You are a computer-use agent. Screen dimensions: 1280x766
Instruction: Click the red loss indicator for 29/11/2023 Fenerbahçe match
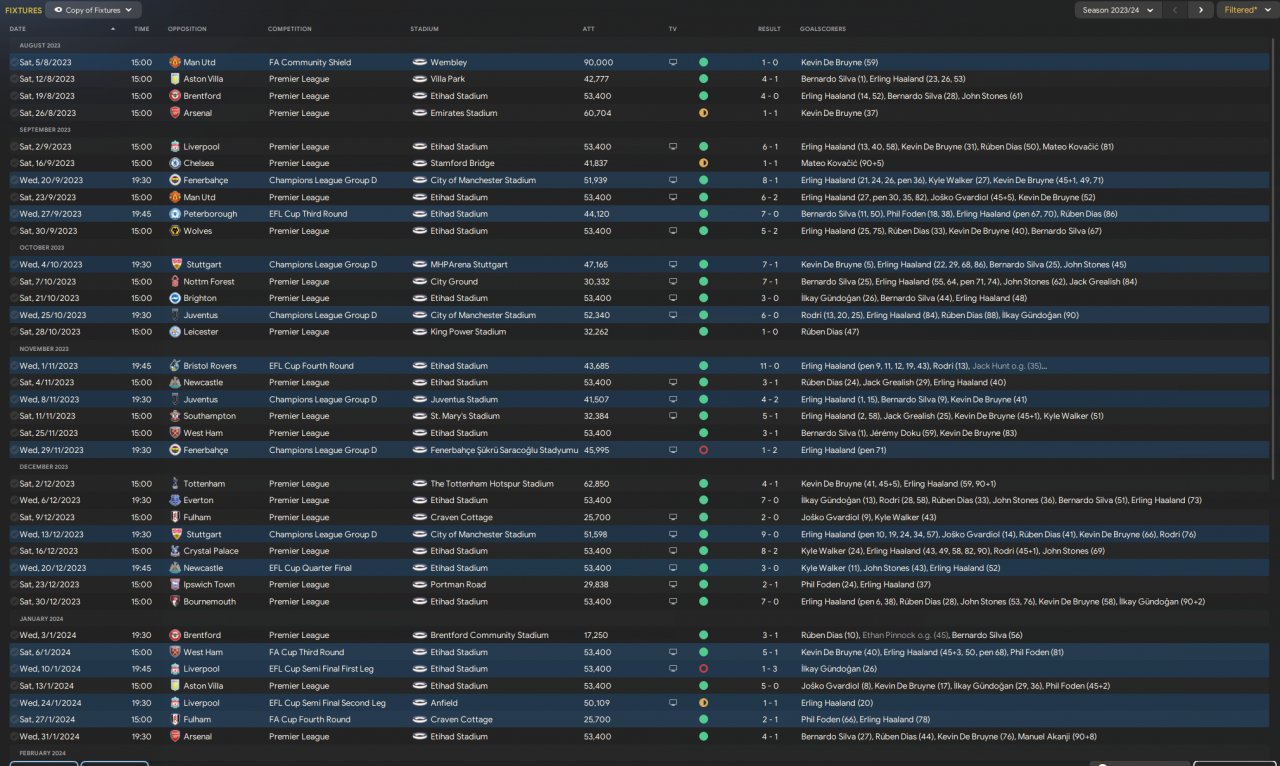pyautogui.click(x=703, y=450)
